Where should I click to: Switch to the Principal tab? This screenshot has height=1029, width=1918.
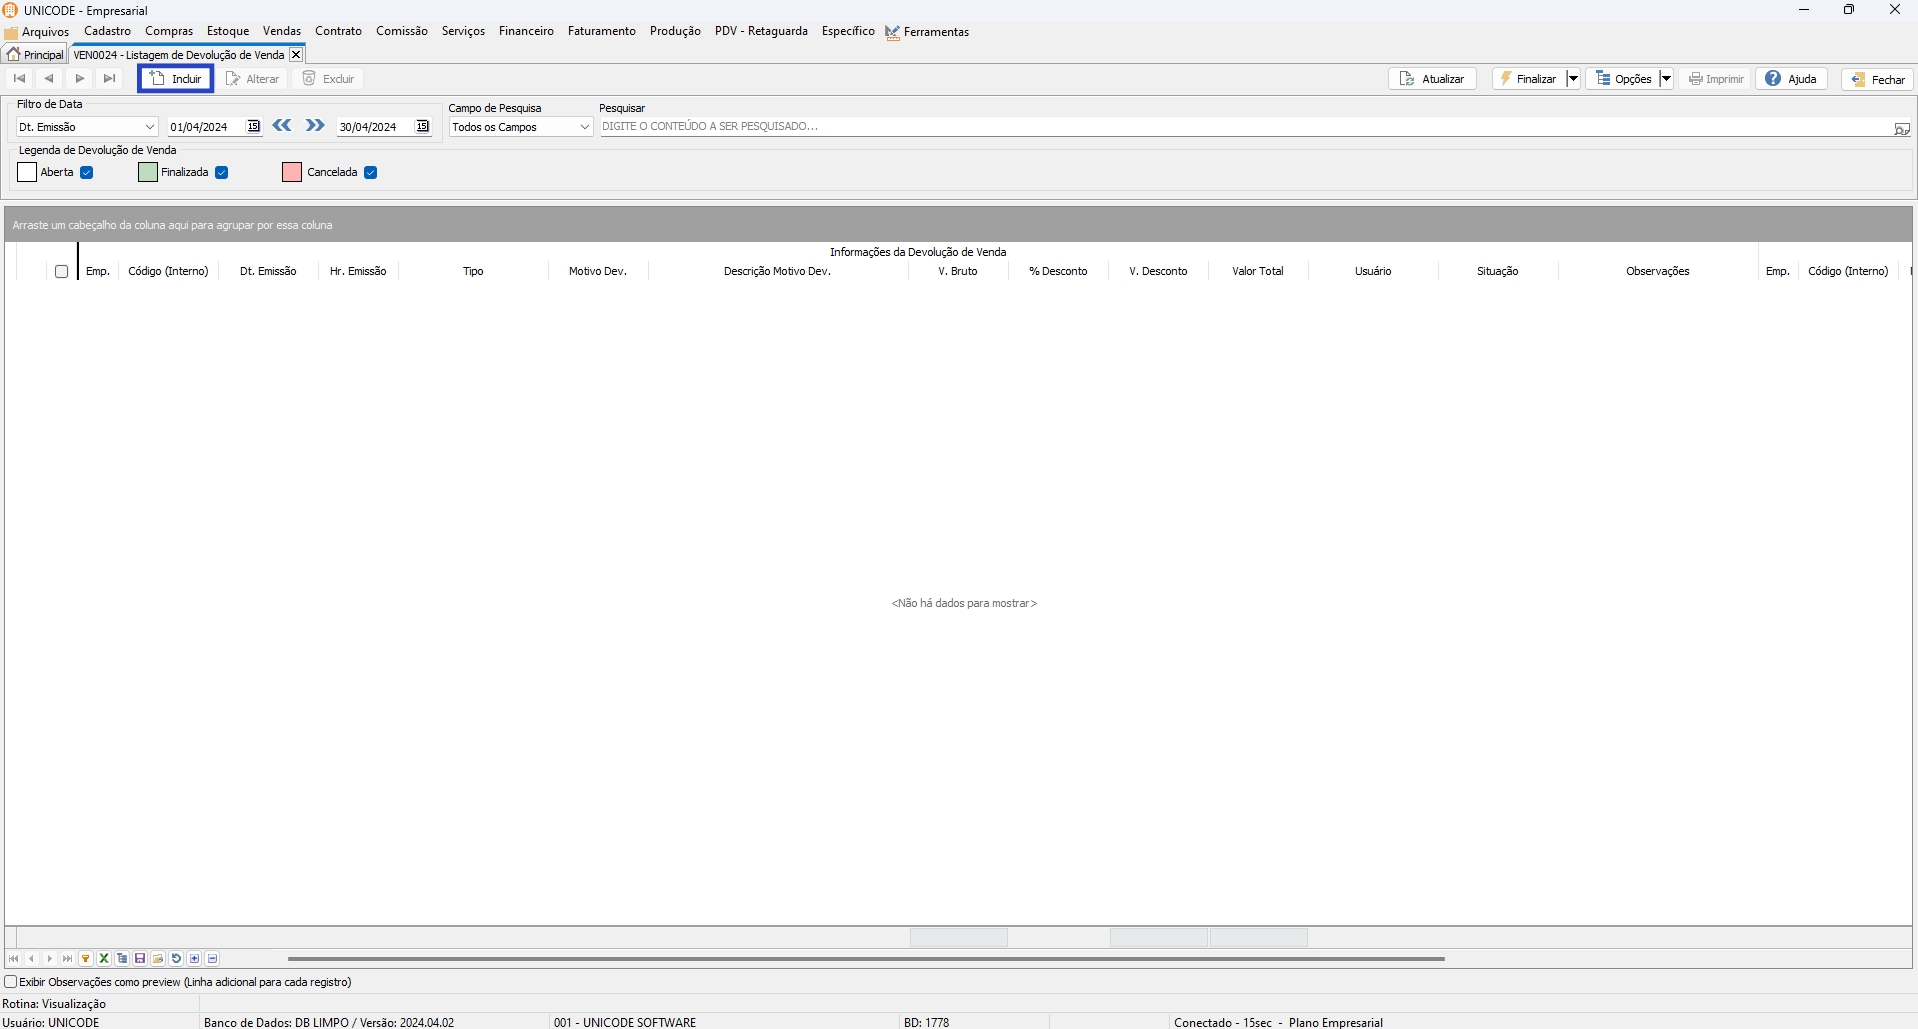(36, 55)
